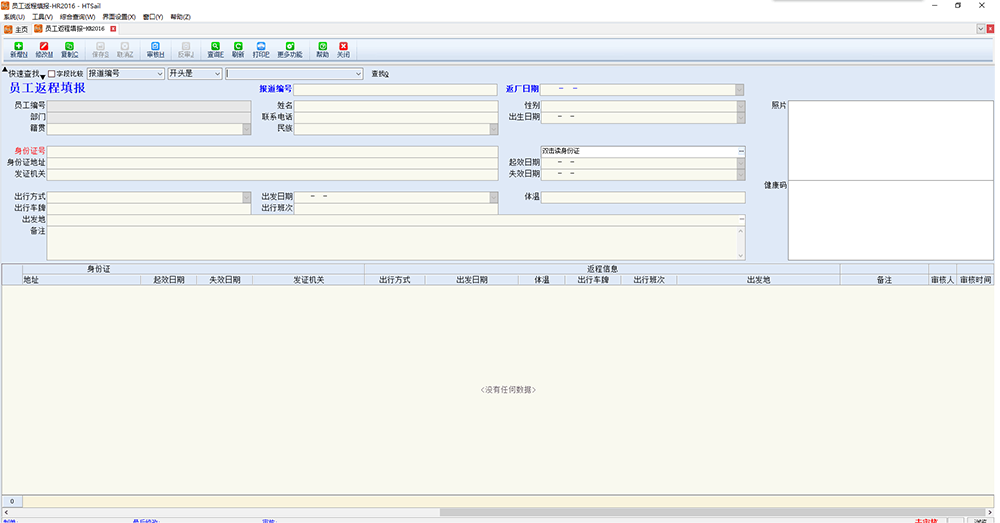Expand the 性别 dropdown
The height and width of the screenshot is (523, 1000).
tap(740, 105)
